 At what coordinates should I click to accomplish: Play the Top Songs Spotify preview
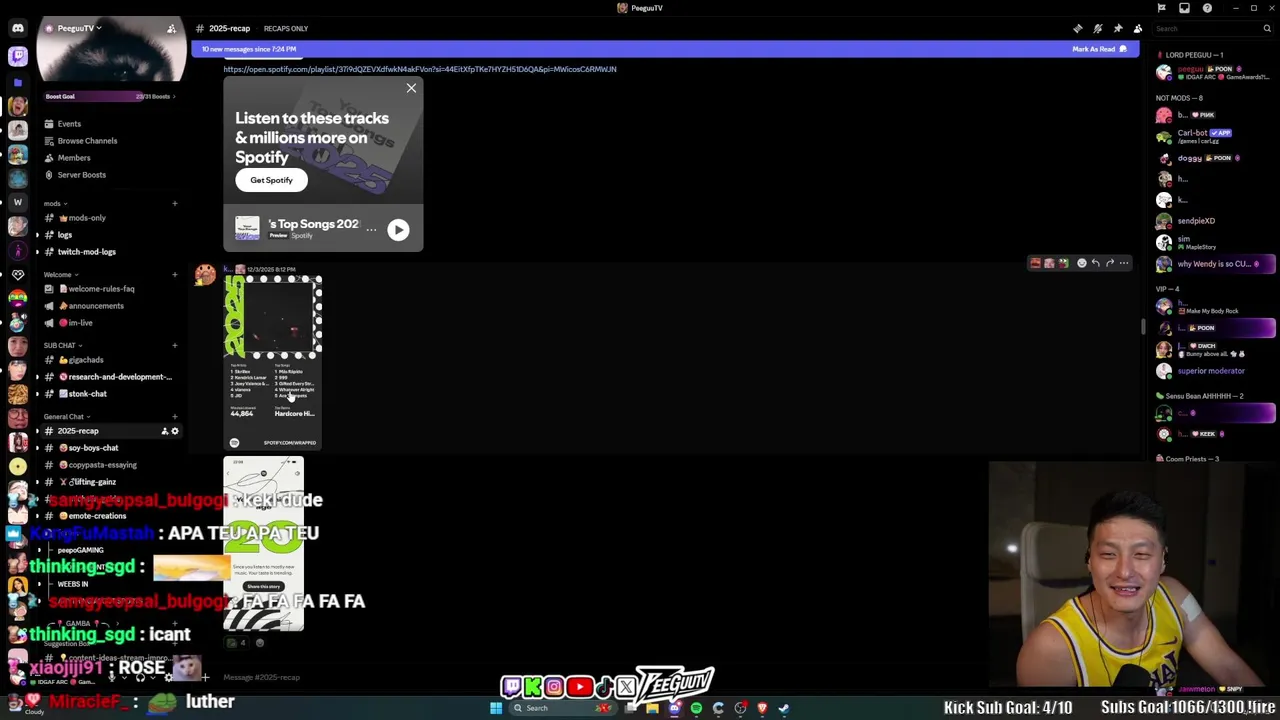coord(398,230)
